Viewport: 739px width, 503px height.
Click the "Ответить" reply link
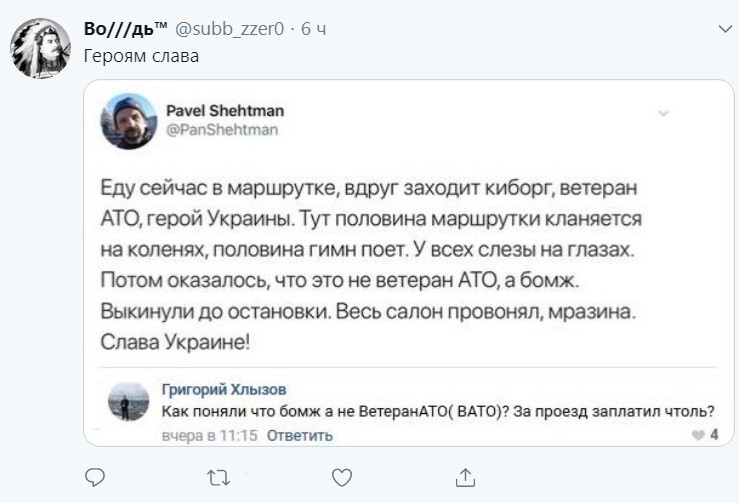coord(300,436)
